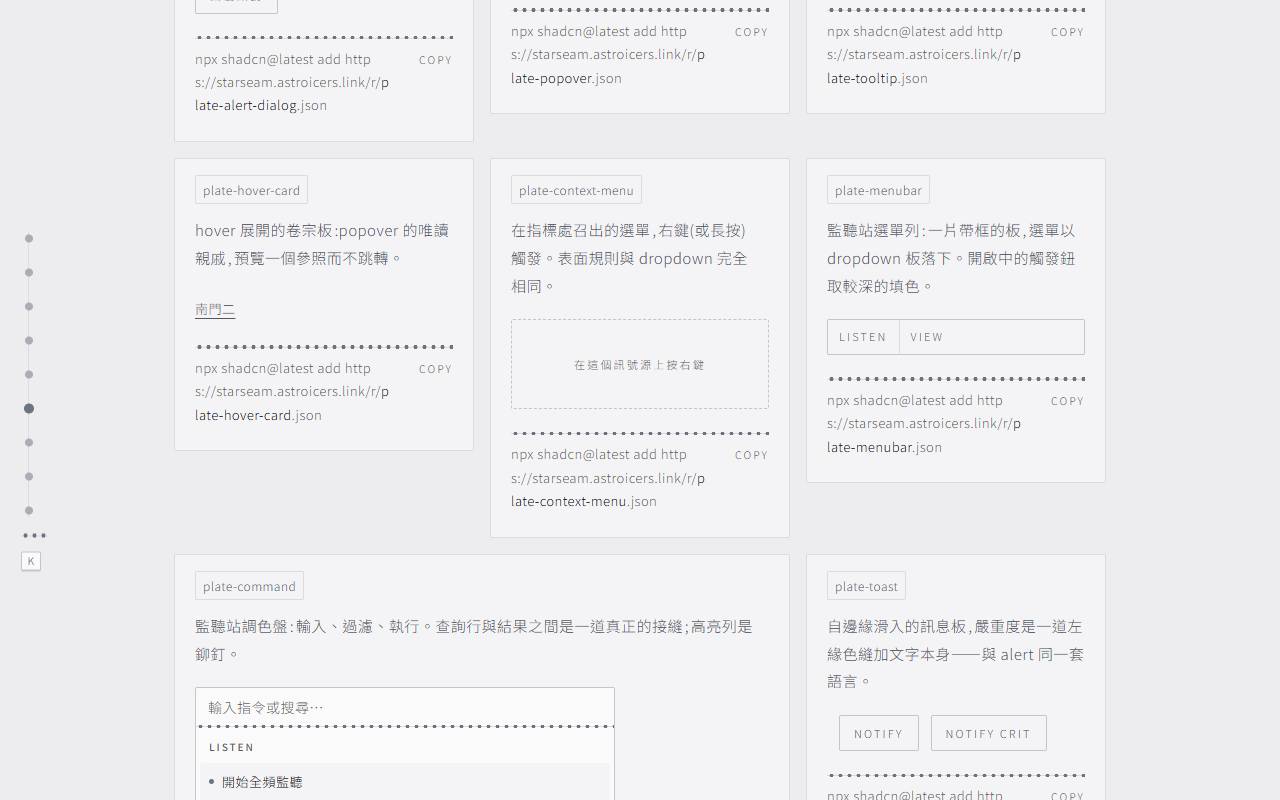Click the LISTEN group heading in command palette

[232, 747]
